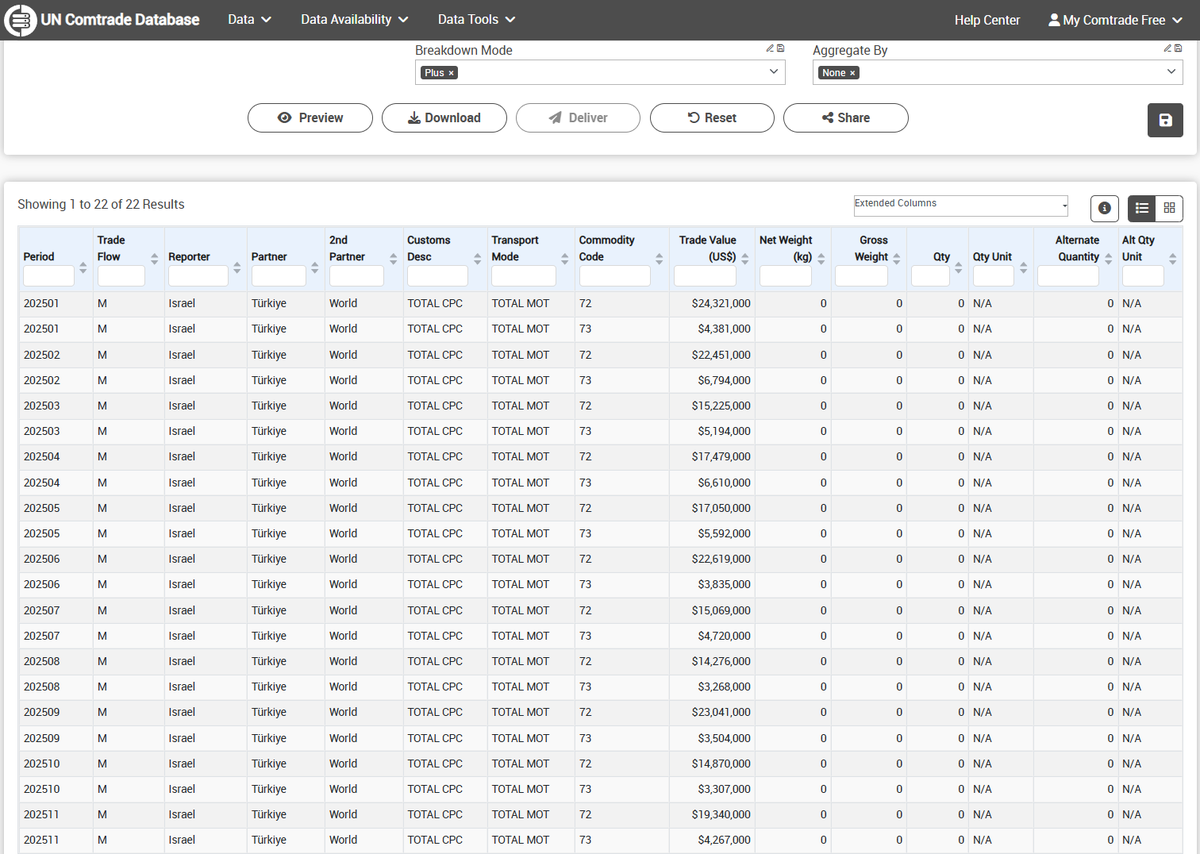Image resolution: width=1200 pixels, height=854 pixels.
Task: Open the Extended Columns selector
Action: [x=960, y=205]
